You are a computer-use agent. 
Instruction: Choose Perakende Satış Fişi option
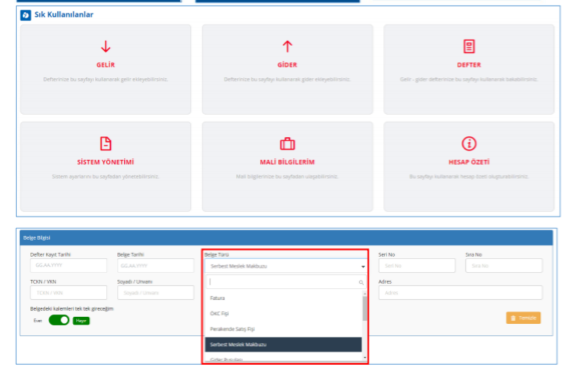tap(284, 329)
